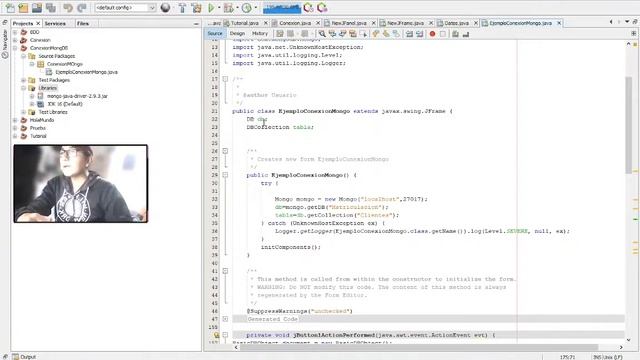Viewport: 640px width, 360px height.
Task: Show the editor tabs dropdown list arrow
Action: tap(627, 22)
